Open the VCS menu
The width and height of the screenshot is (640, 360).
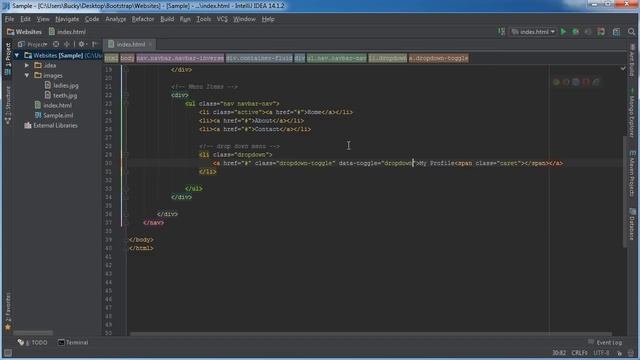222,19
